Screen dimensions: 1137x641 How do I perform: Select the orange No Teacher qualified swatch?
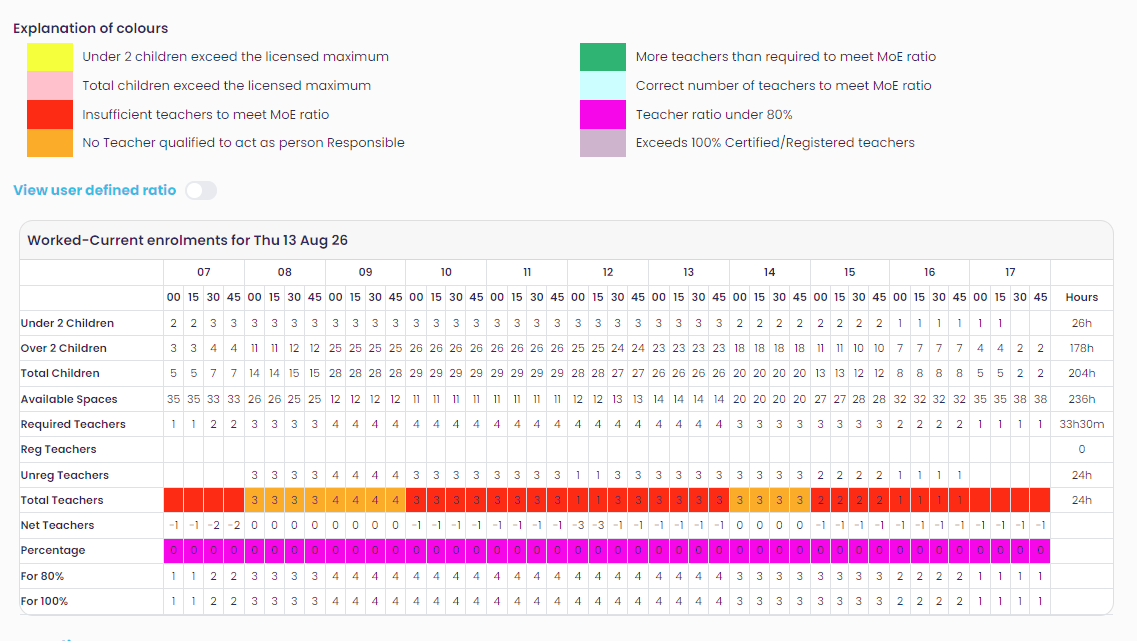point(50,143)
